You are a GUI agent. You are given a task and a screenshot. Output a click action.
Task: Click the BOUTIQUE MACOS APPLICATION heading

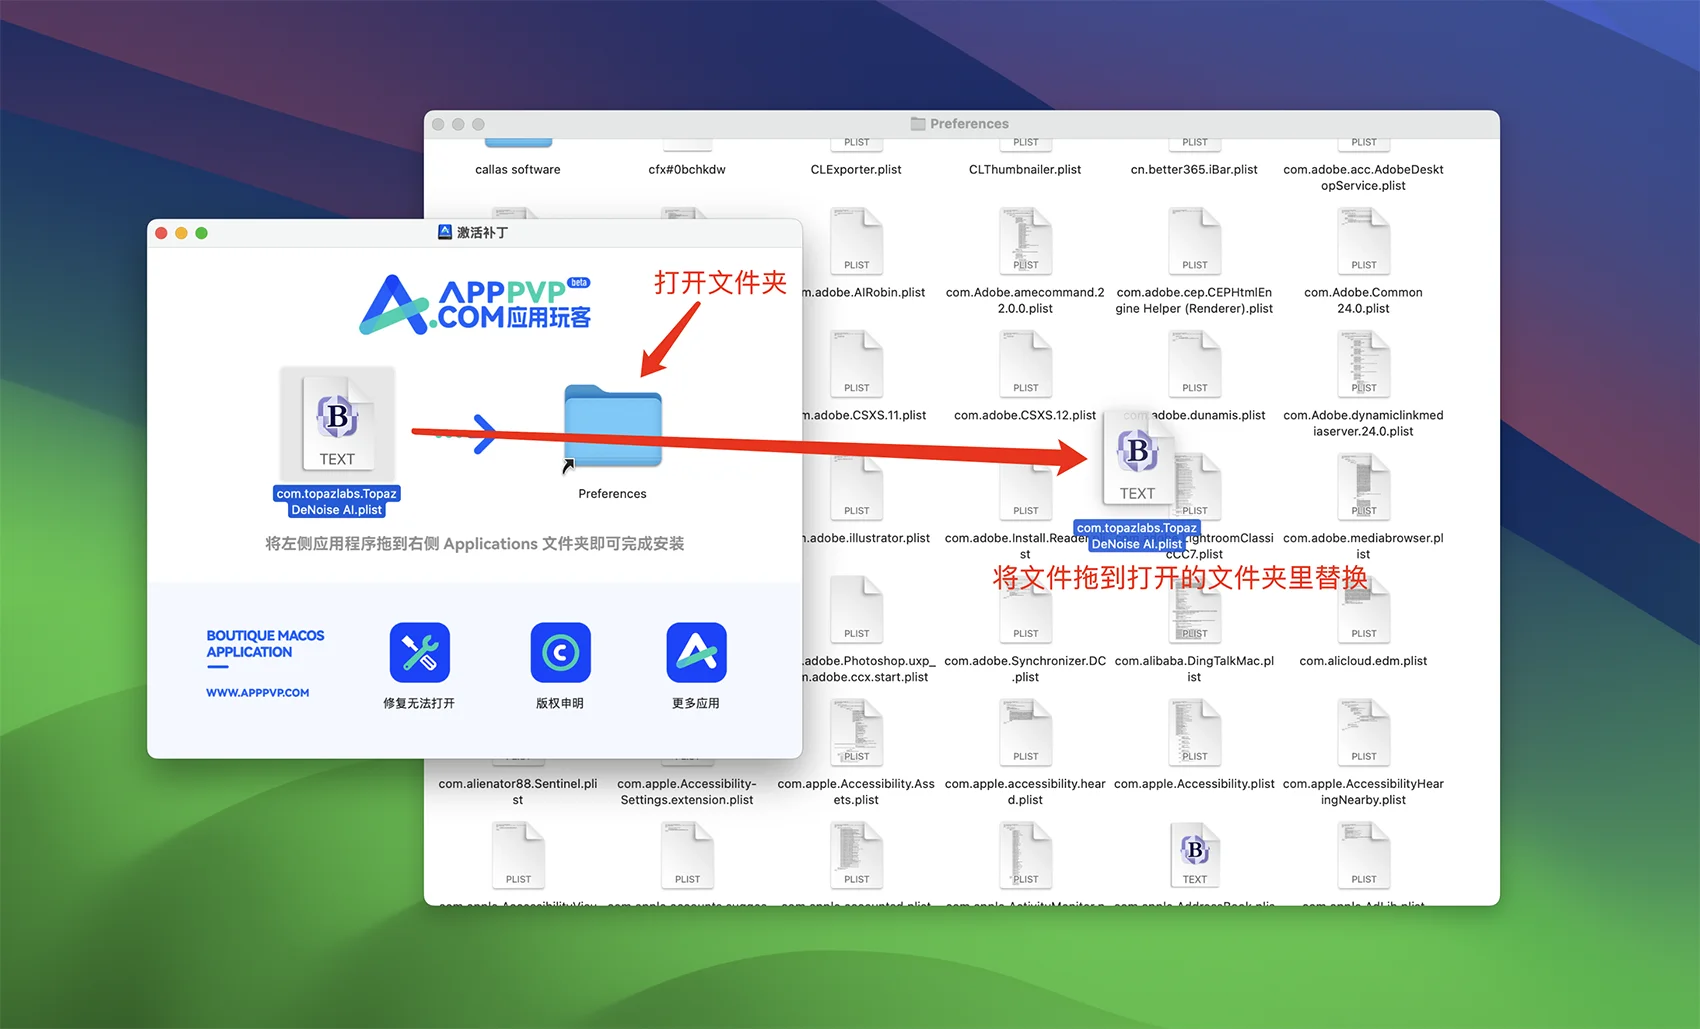265,644
